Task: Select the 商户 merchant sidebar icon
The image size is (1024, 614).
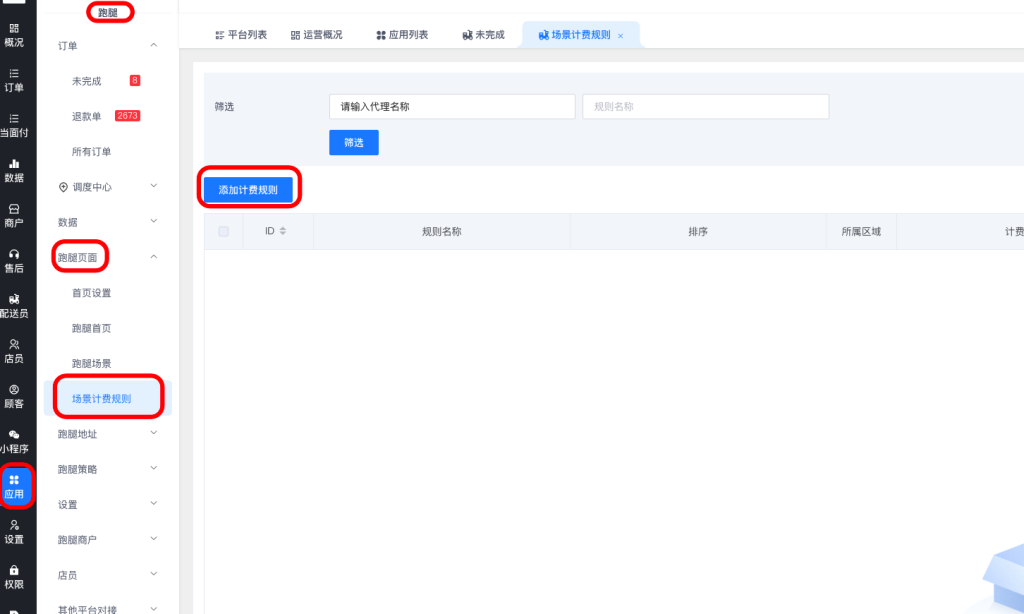Action: click(14, 215)
